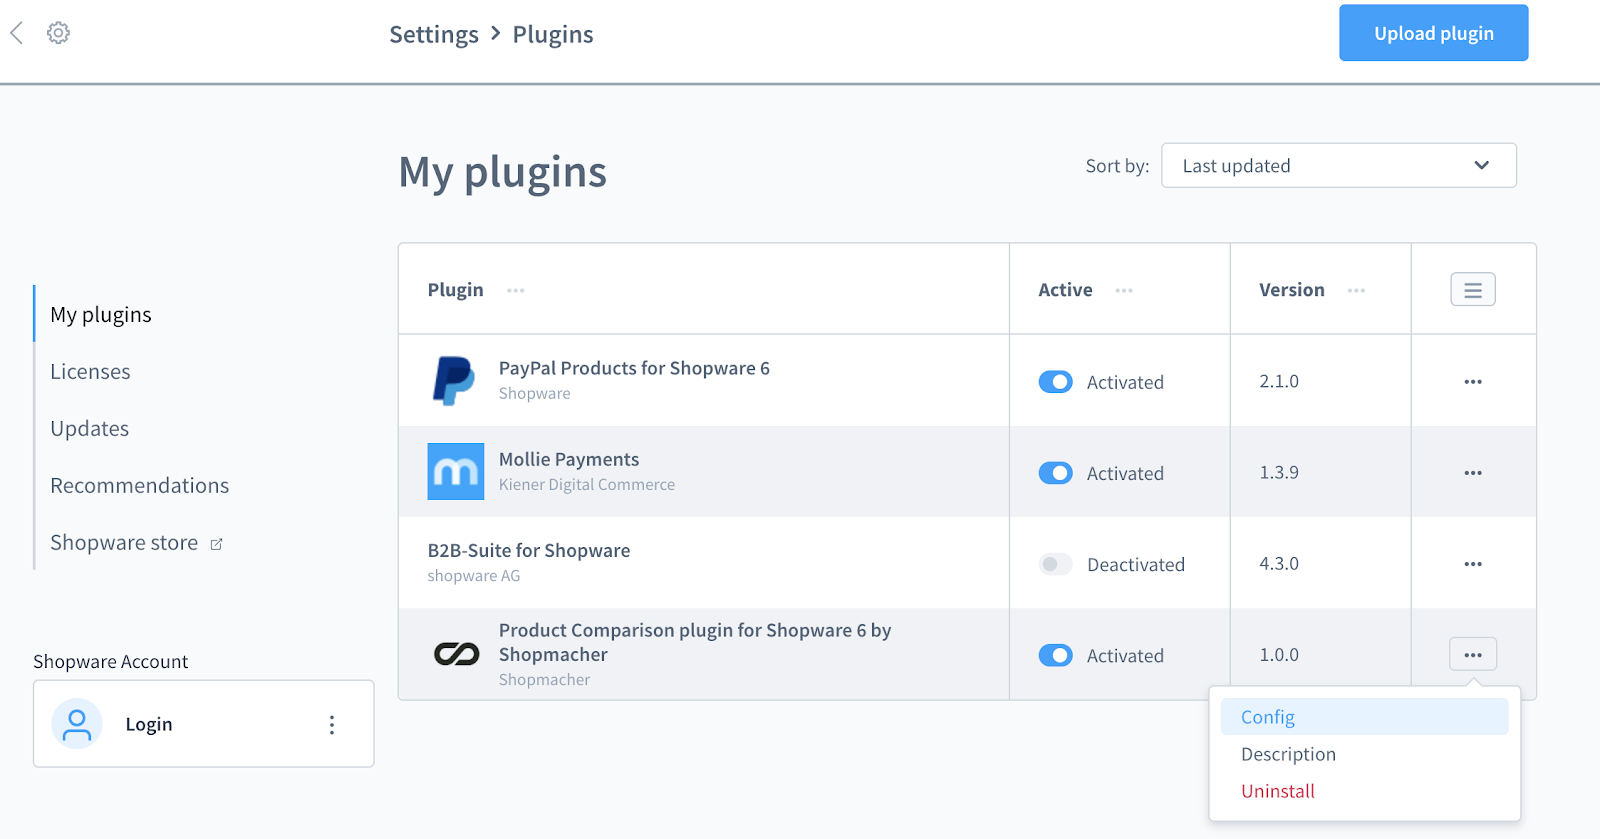
Task: Click the Shopware Account user avatar icon
Action: (77, 724)
